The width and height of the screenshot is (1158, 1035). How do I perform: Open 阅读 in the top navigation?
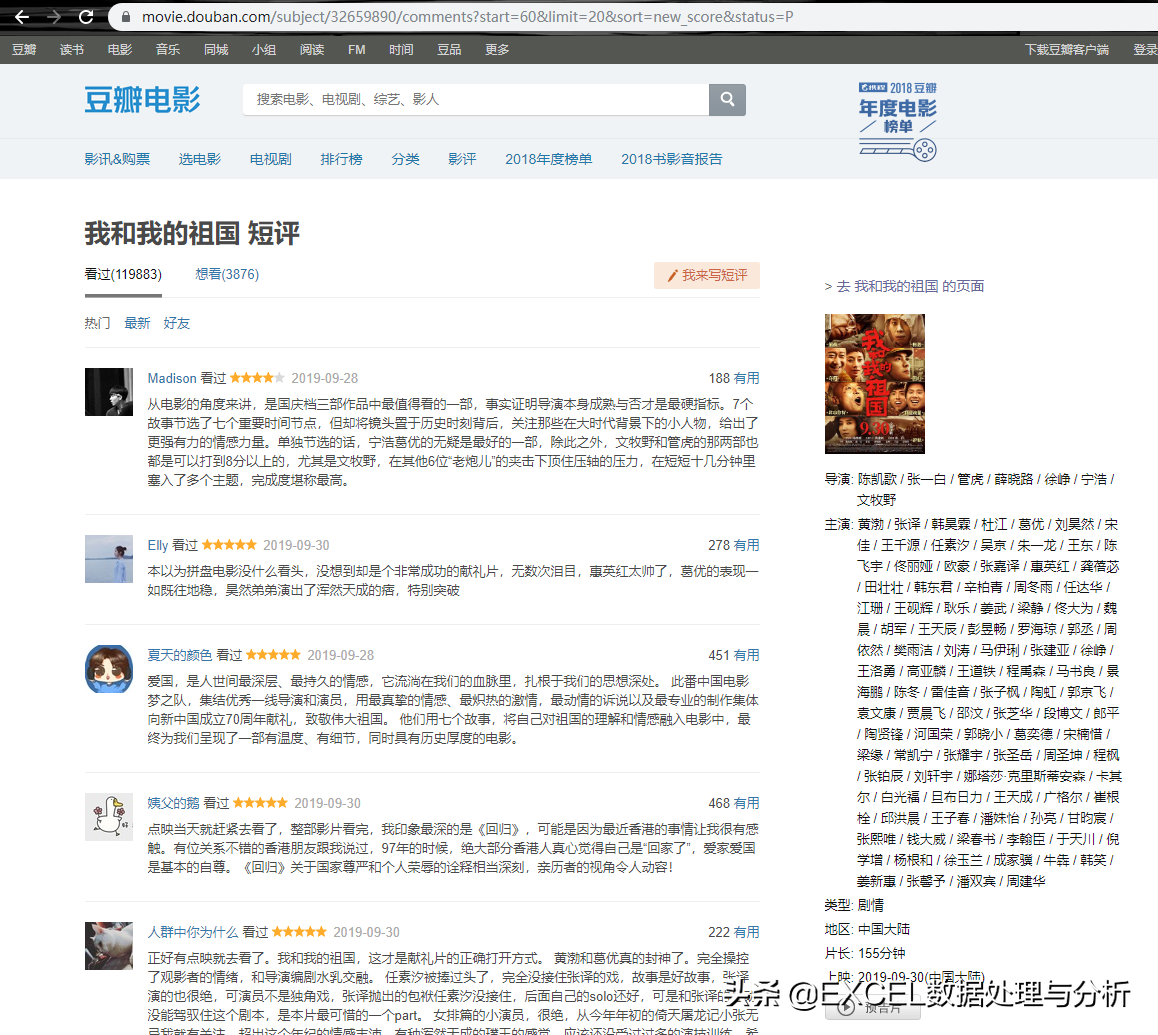pyautogui.click(x=312, y=49)
